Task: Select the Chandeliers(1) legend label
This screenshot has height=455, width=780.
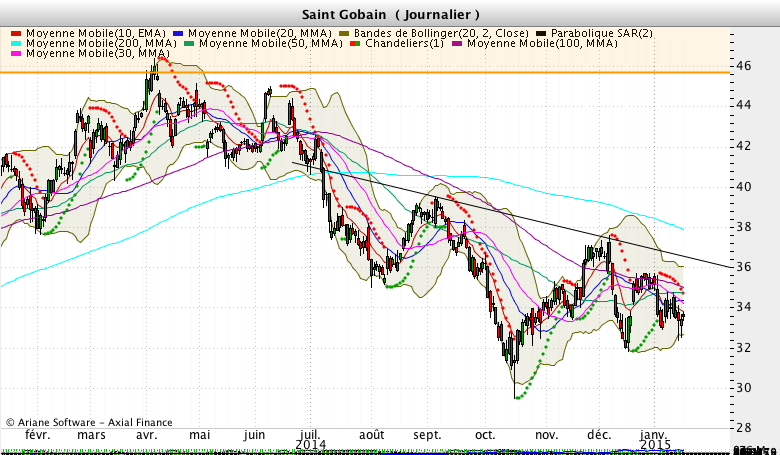Action: 404,43
